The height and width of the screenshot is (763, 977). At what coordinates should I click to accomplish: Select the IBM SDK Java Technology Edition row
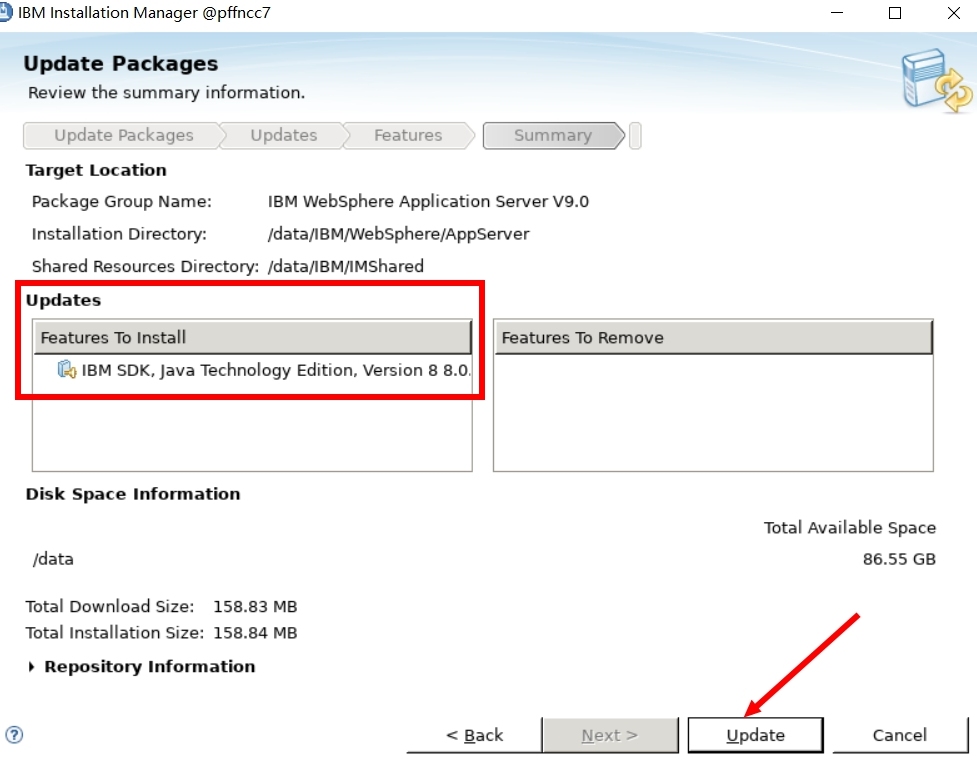252,370
